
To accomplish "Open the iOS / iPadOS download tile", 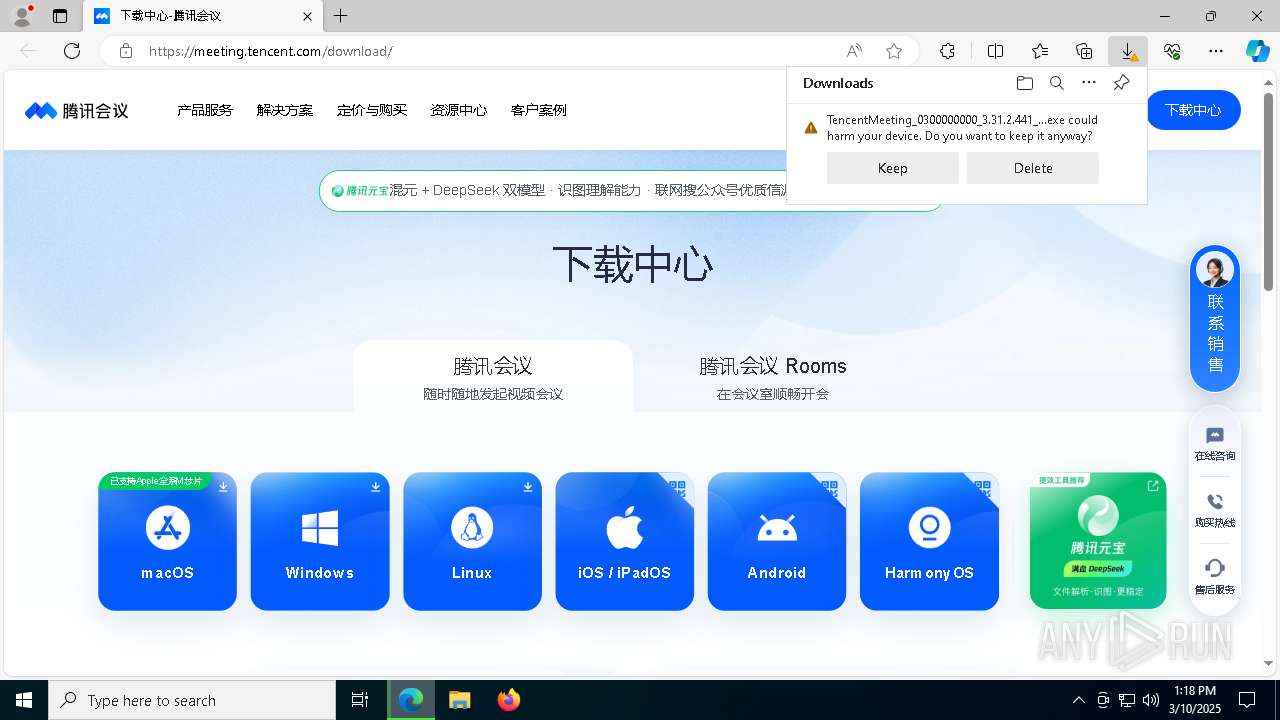I will [624, 541].
